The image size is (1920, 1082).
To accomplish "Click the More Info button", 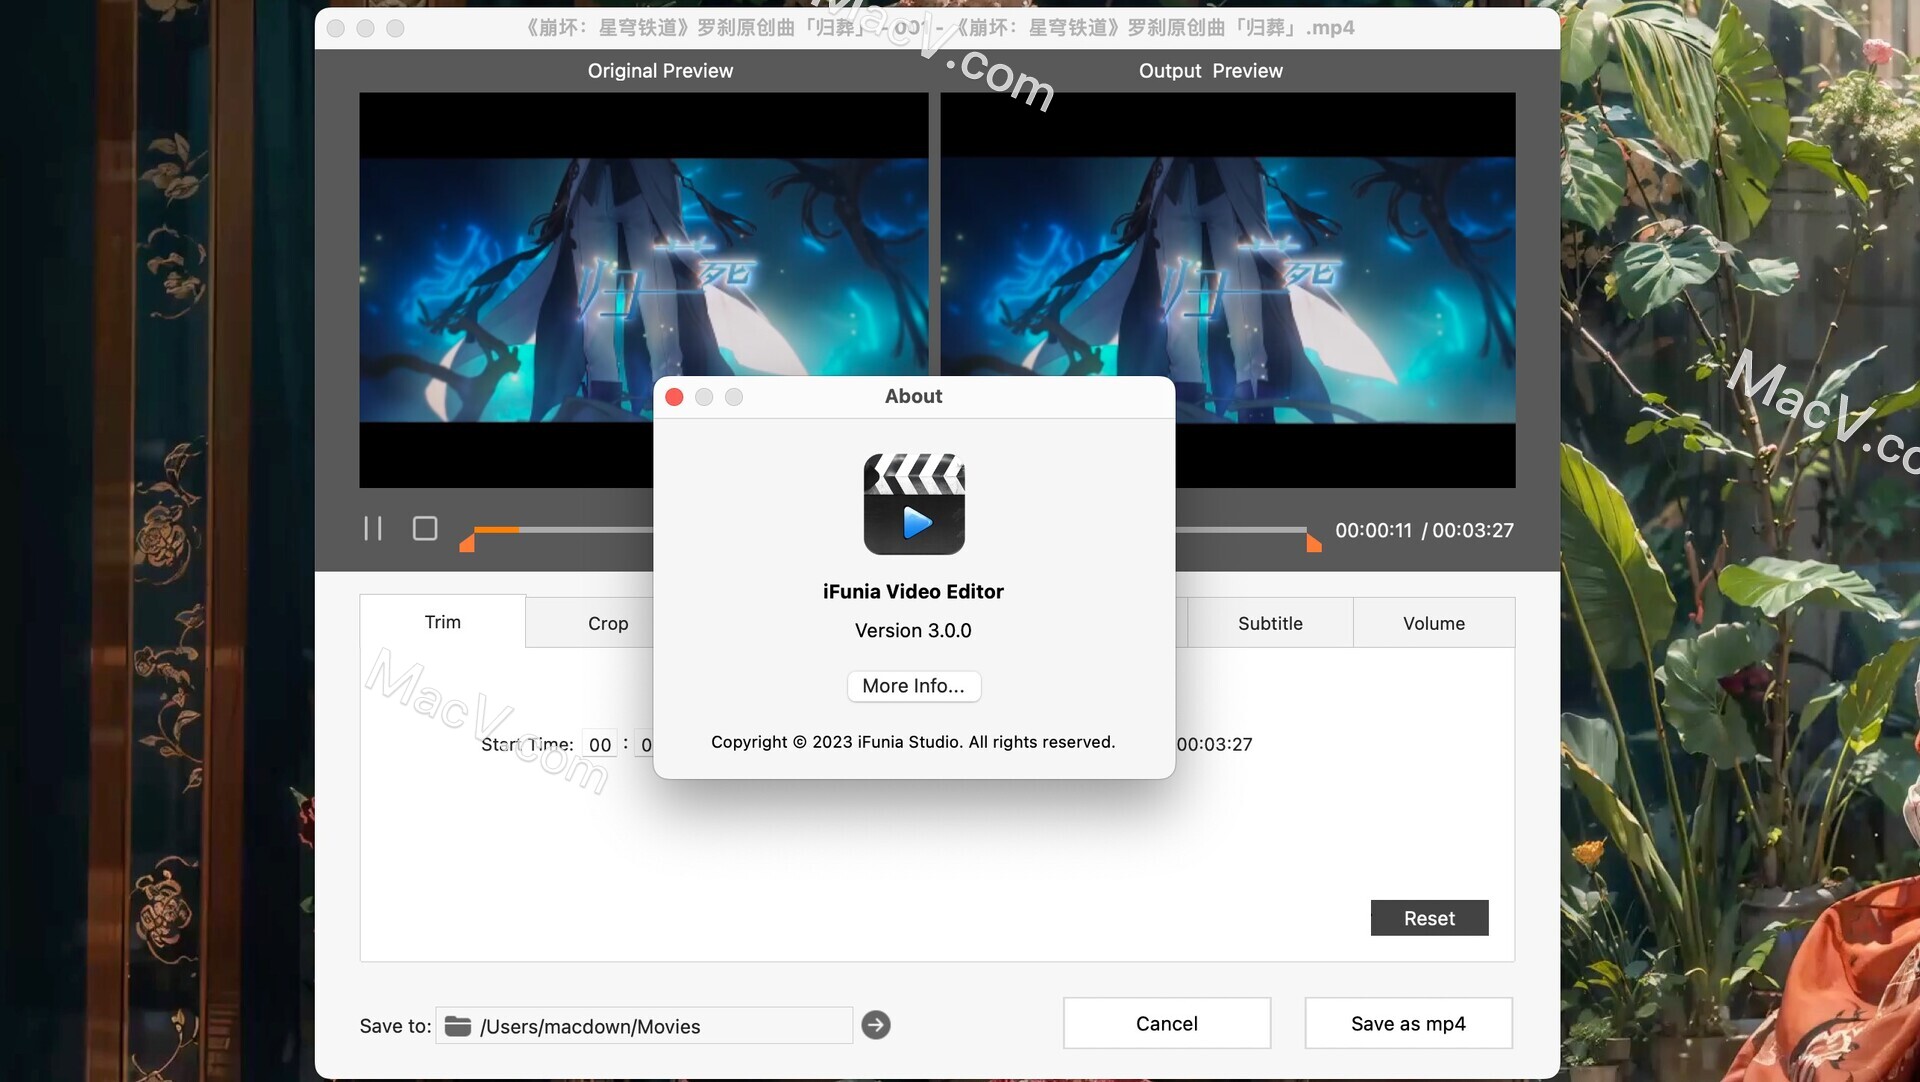I will click(x=913, y=685).
